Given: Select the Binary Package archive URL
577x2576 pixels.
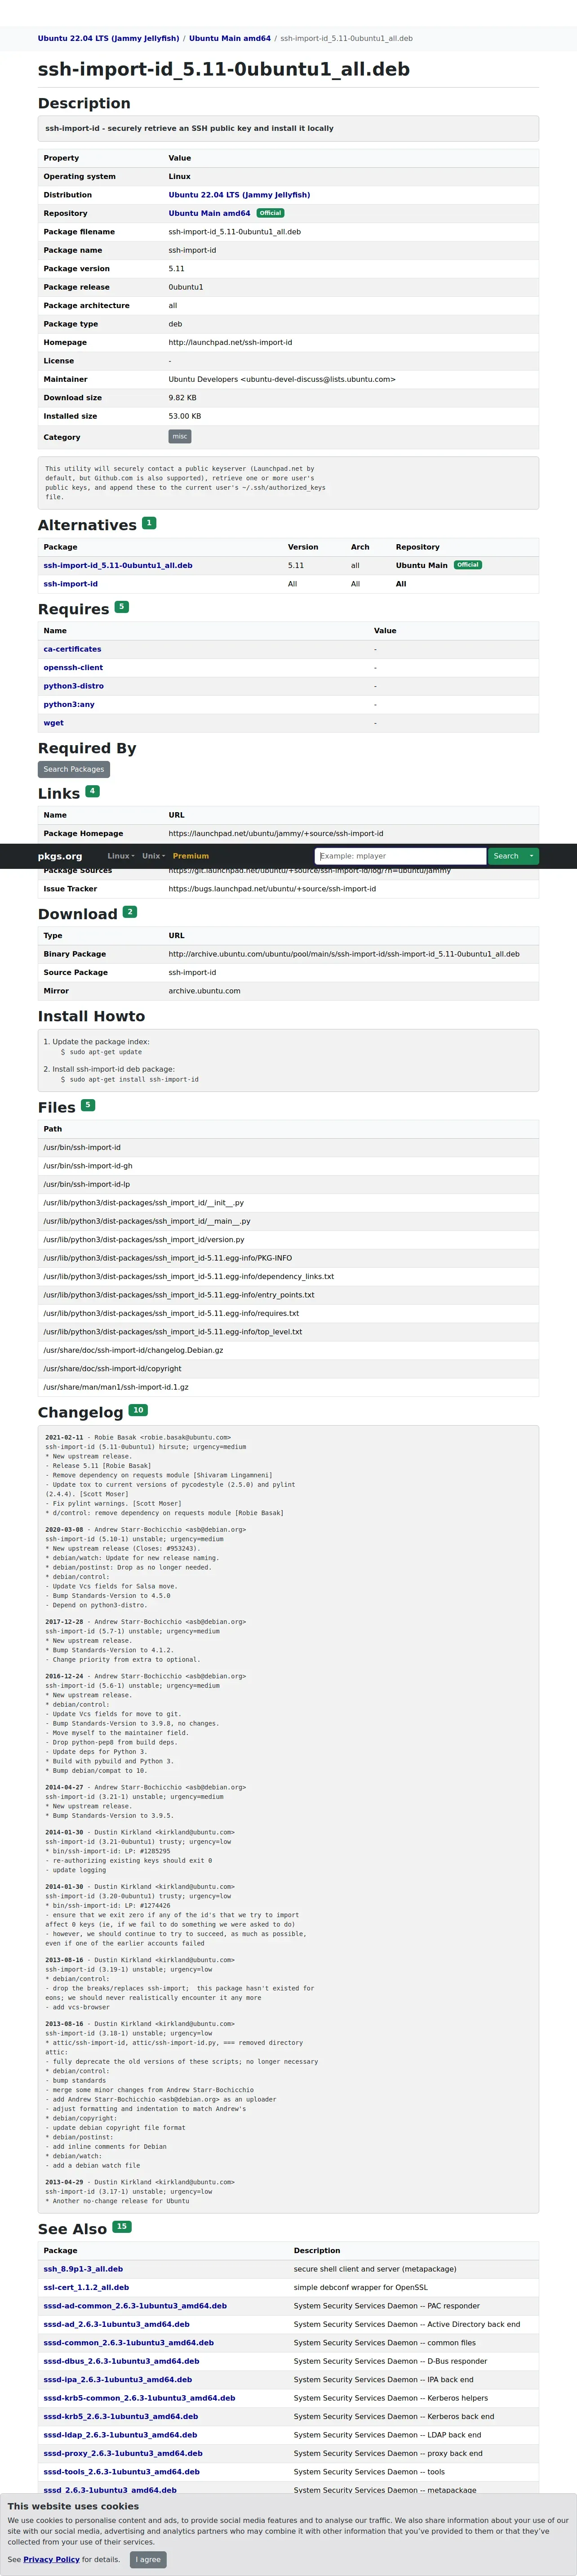Looking at the screenshot, I should pos(344,954).
